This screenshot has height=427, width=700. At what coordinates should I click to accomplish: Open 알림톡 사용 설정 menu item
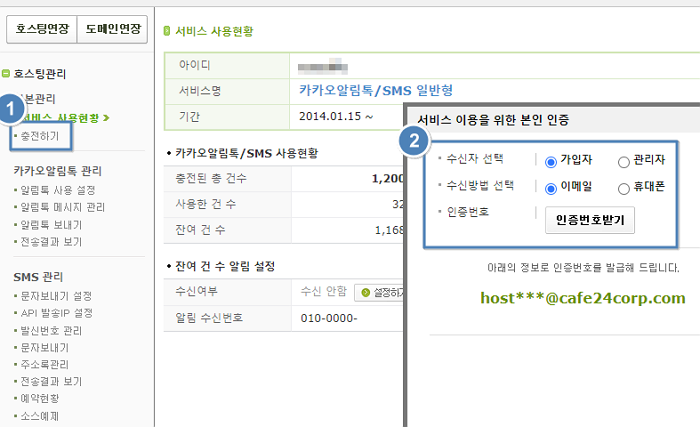pyautogui.click(x=58, y=190)
